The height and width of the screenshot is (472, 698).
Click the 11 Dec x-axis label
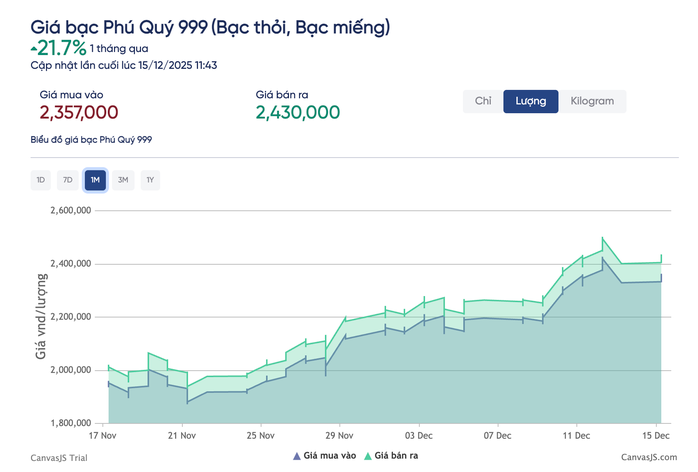576,436
